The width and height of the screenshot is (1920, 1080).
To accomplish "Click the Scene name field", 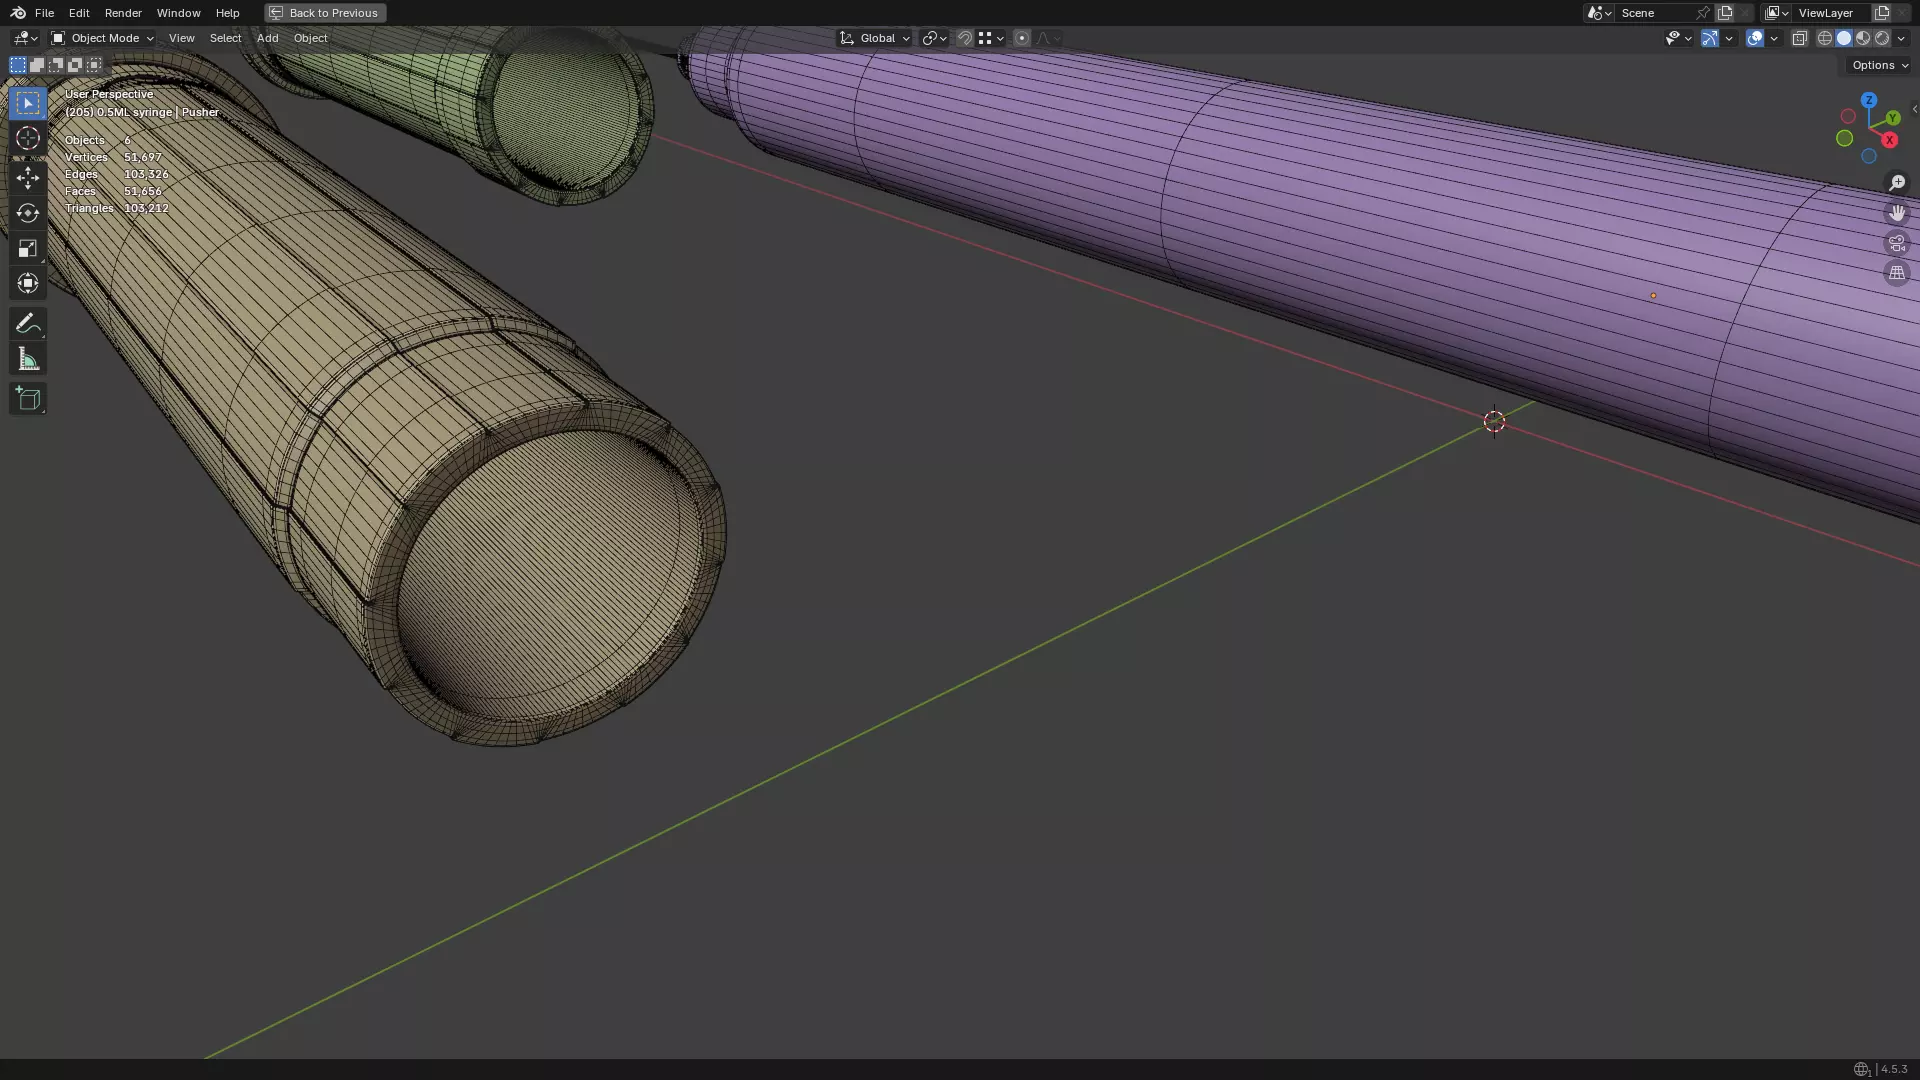I will 1654,13.
